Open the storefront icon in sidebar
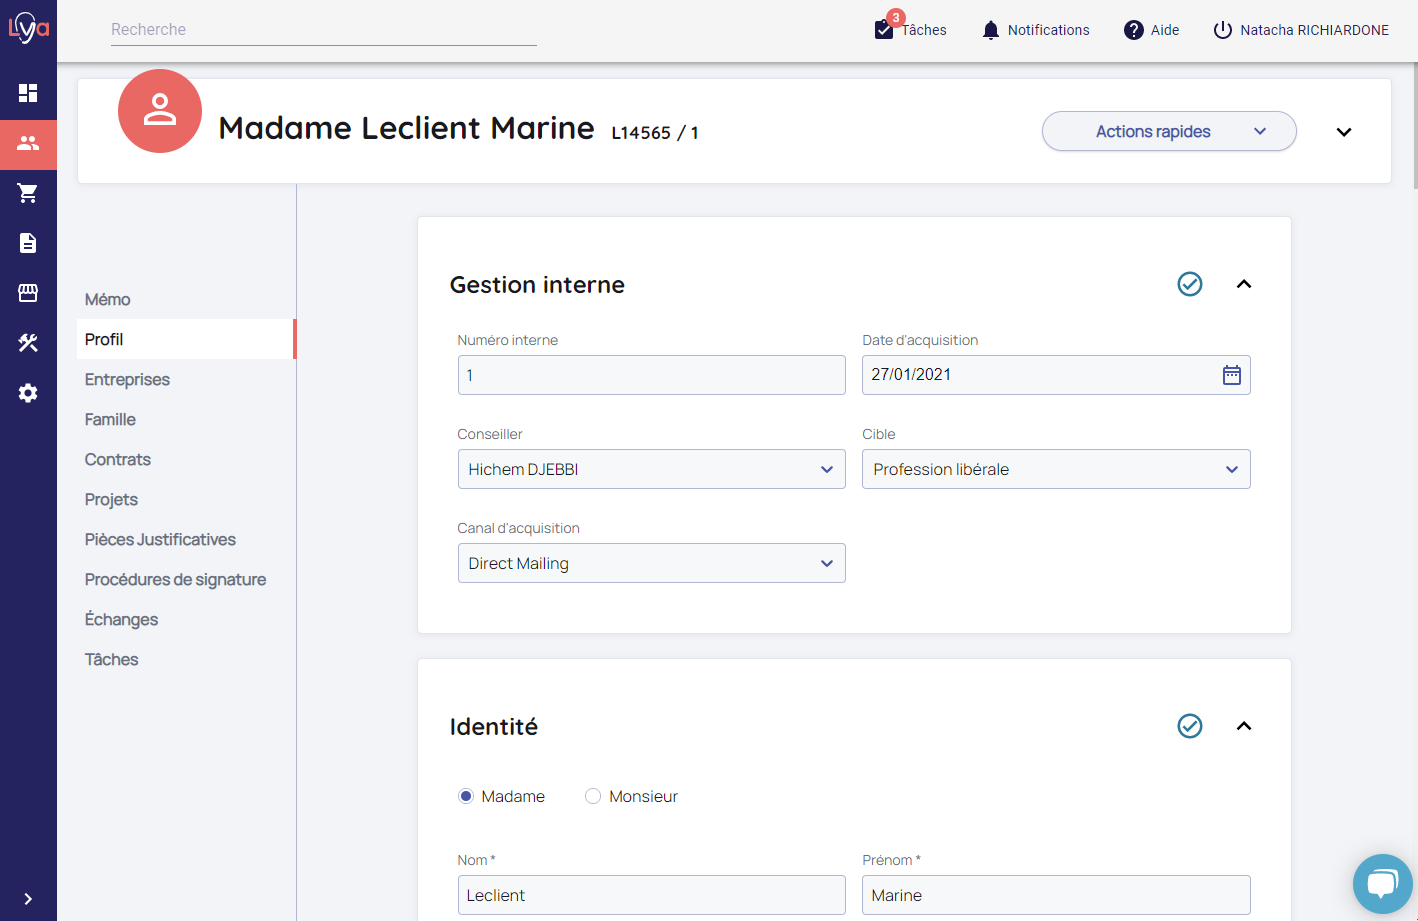1418x921 pixels. (x=28, y=293)
